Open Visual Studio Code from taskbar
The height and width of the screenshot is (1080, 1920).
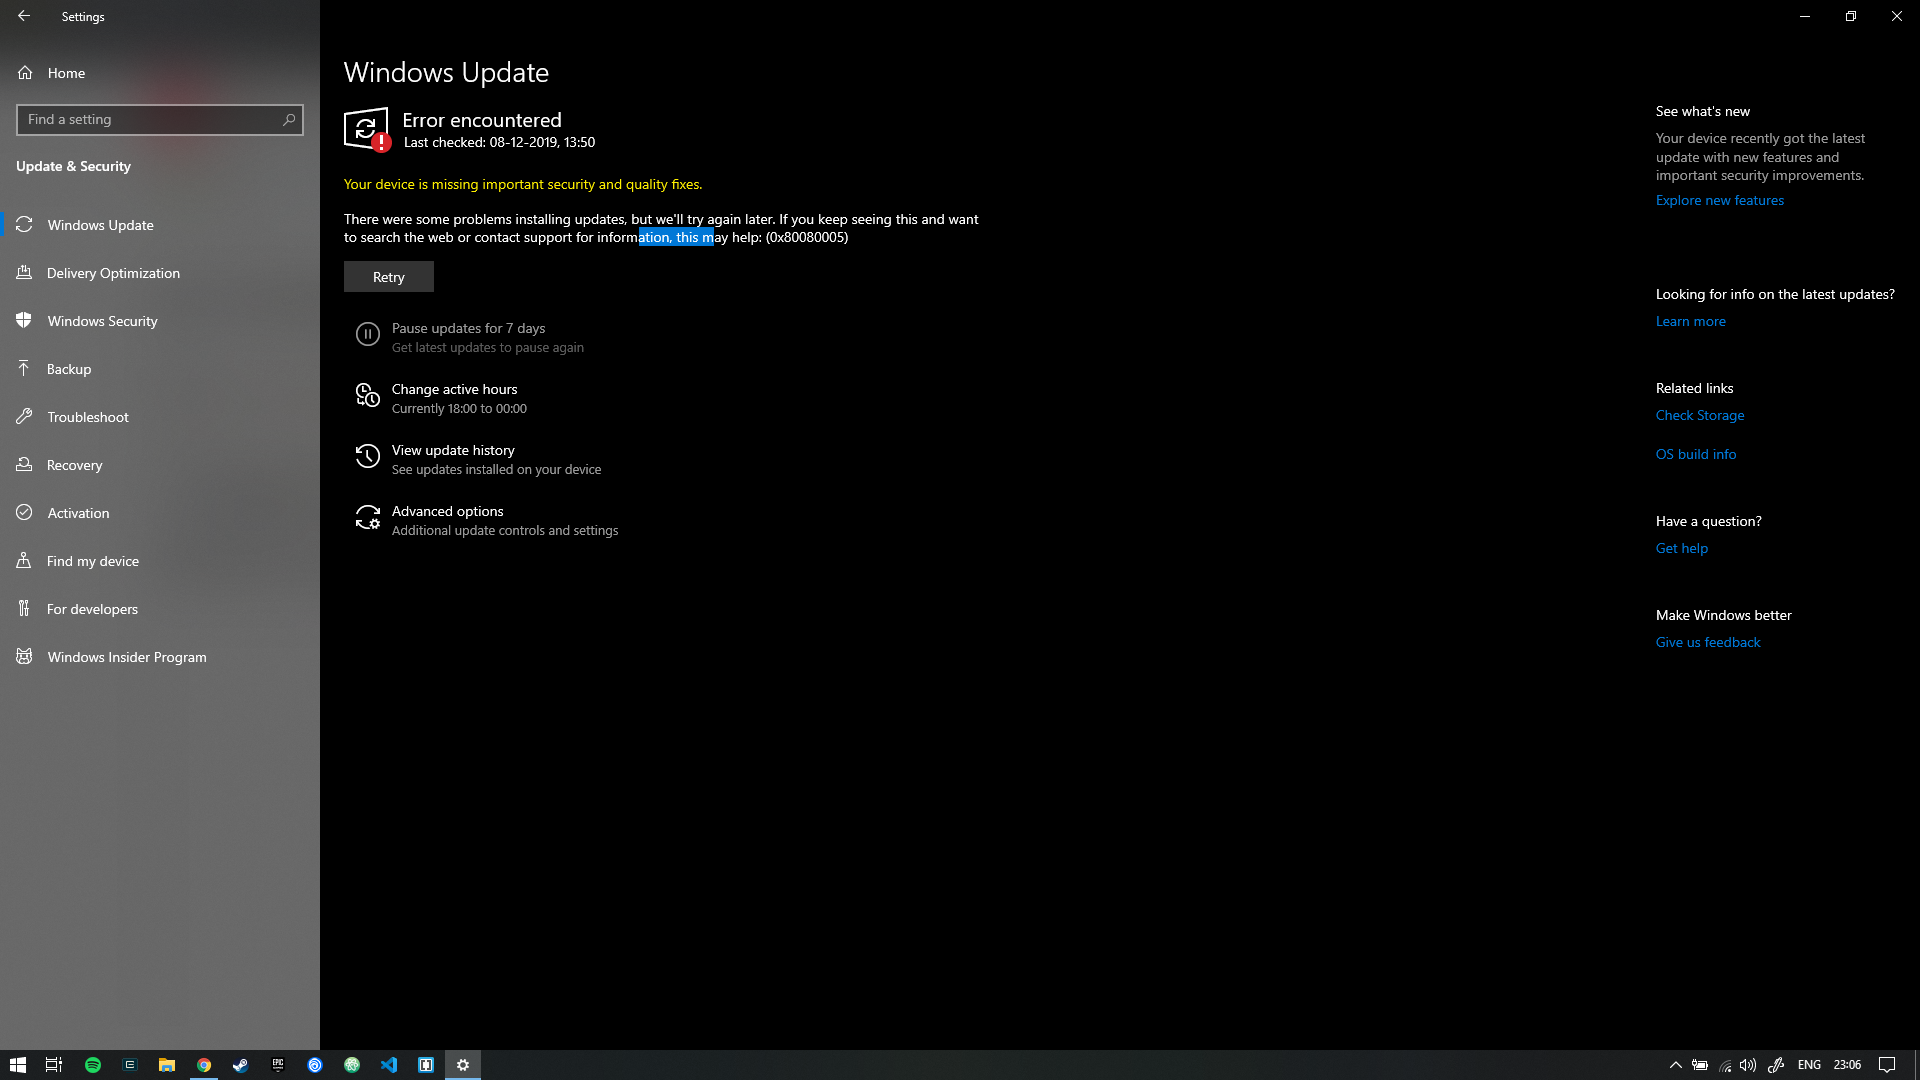click(389, 1065)
